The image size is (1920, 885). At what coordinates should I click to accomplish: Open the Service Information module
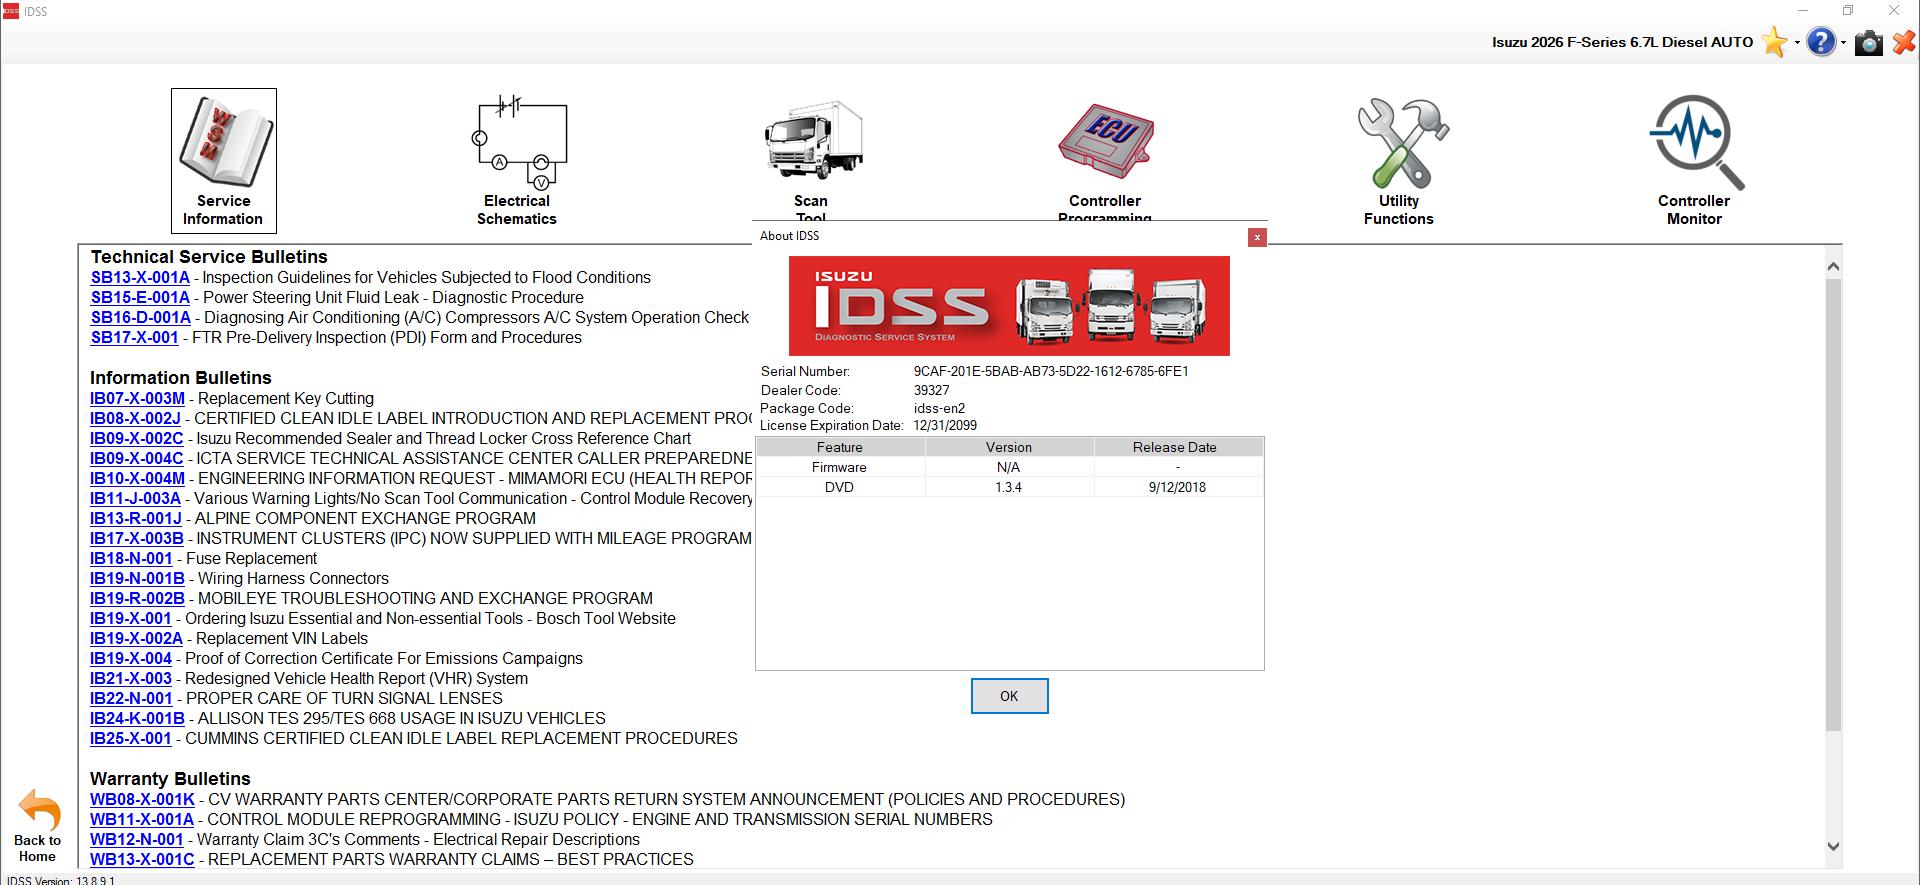coord(223,160)
